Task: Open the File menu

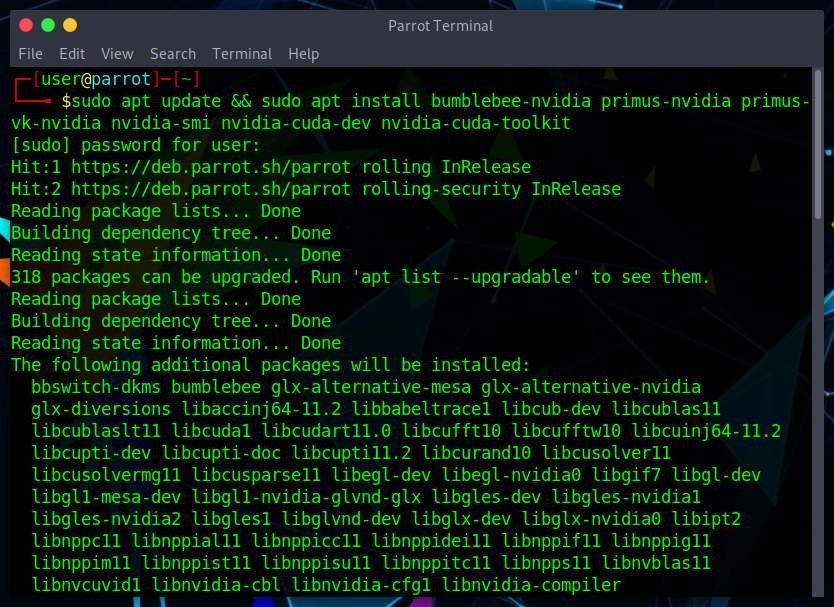Action: 30,54
